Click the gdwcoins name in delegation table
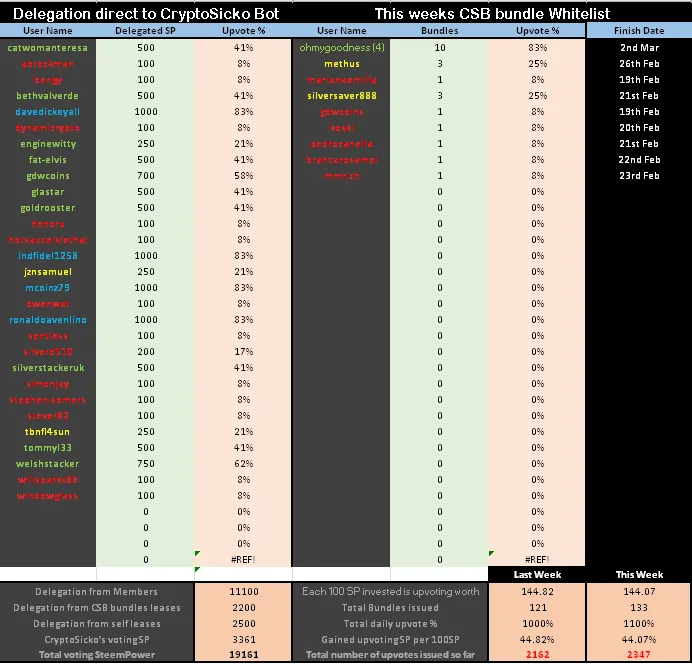This screenshot has width=692, height=664. click(x=48, y=176)
